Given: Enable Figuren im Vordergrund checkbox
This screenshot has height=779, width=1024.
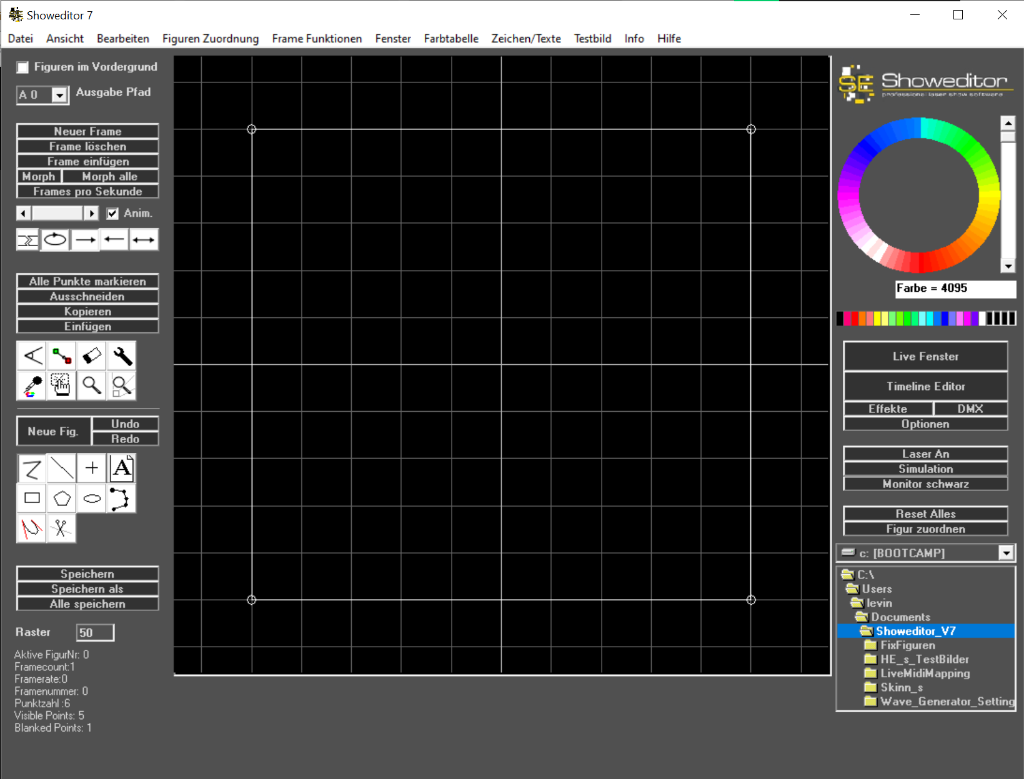Looking at the screenshot, I should point(23,67).
